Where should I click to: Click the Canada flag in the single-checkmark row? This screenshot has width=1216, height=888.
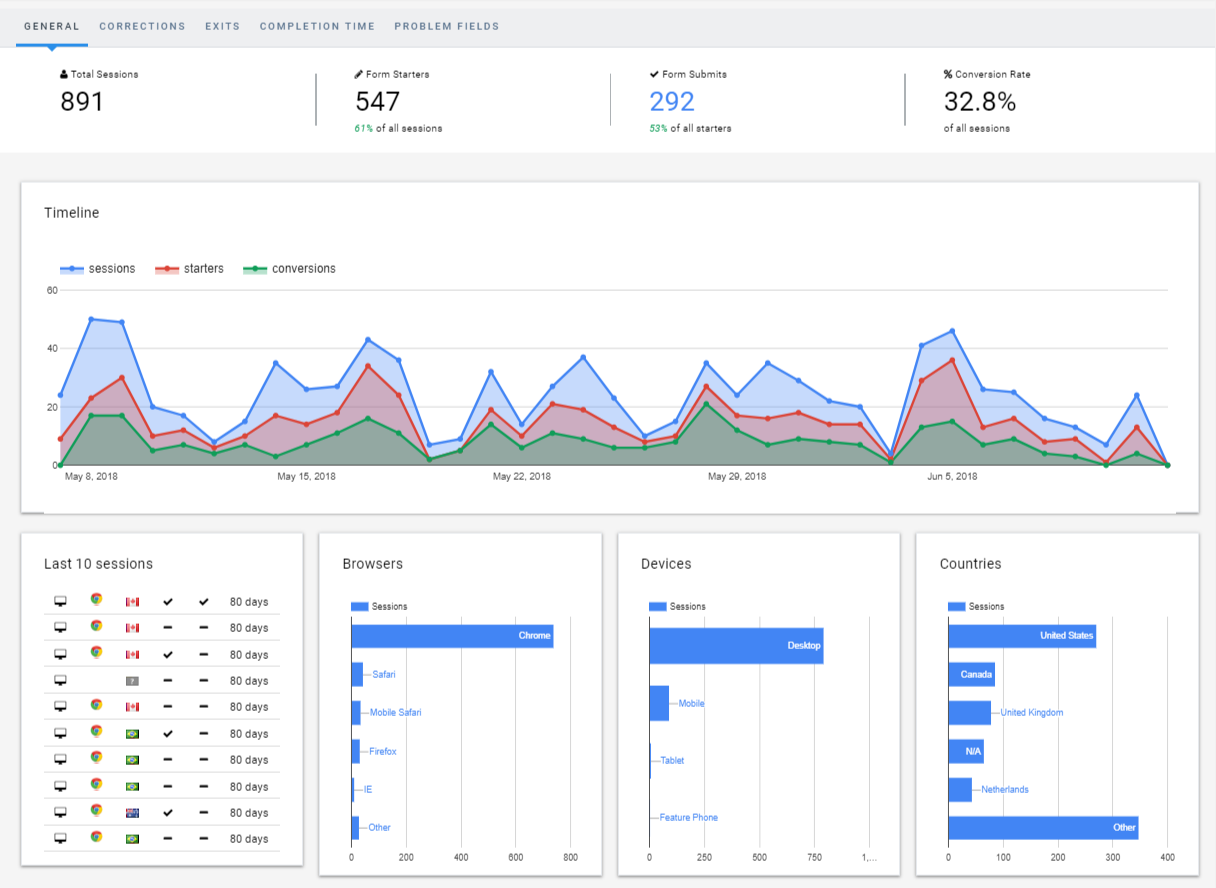tap(132, 655)
